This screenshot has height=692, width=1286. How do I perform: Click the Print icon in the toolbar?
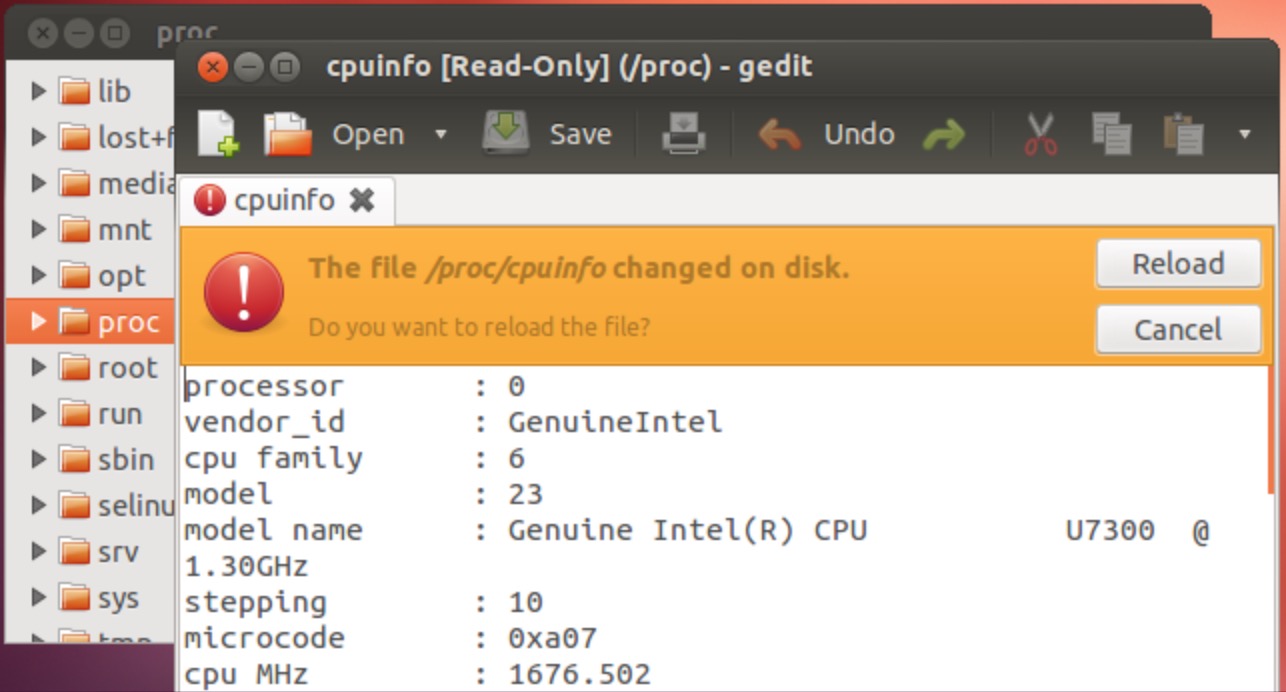click(x=684, y=134)
